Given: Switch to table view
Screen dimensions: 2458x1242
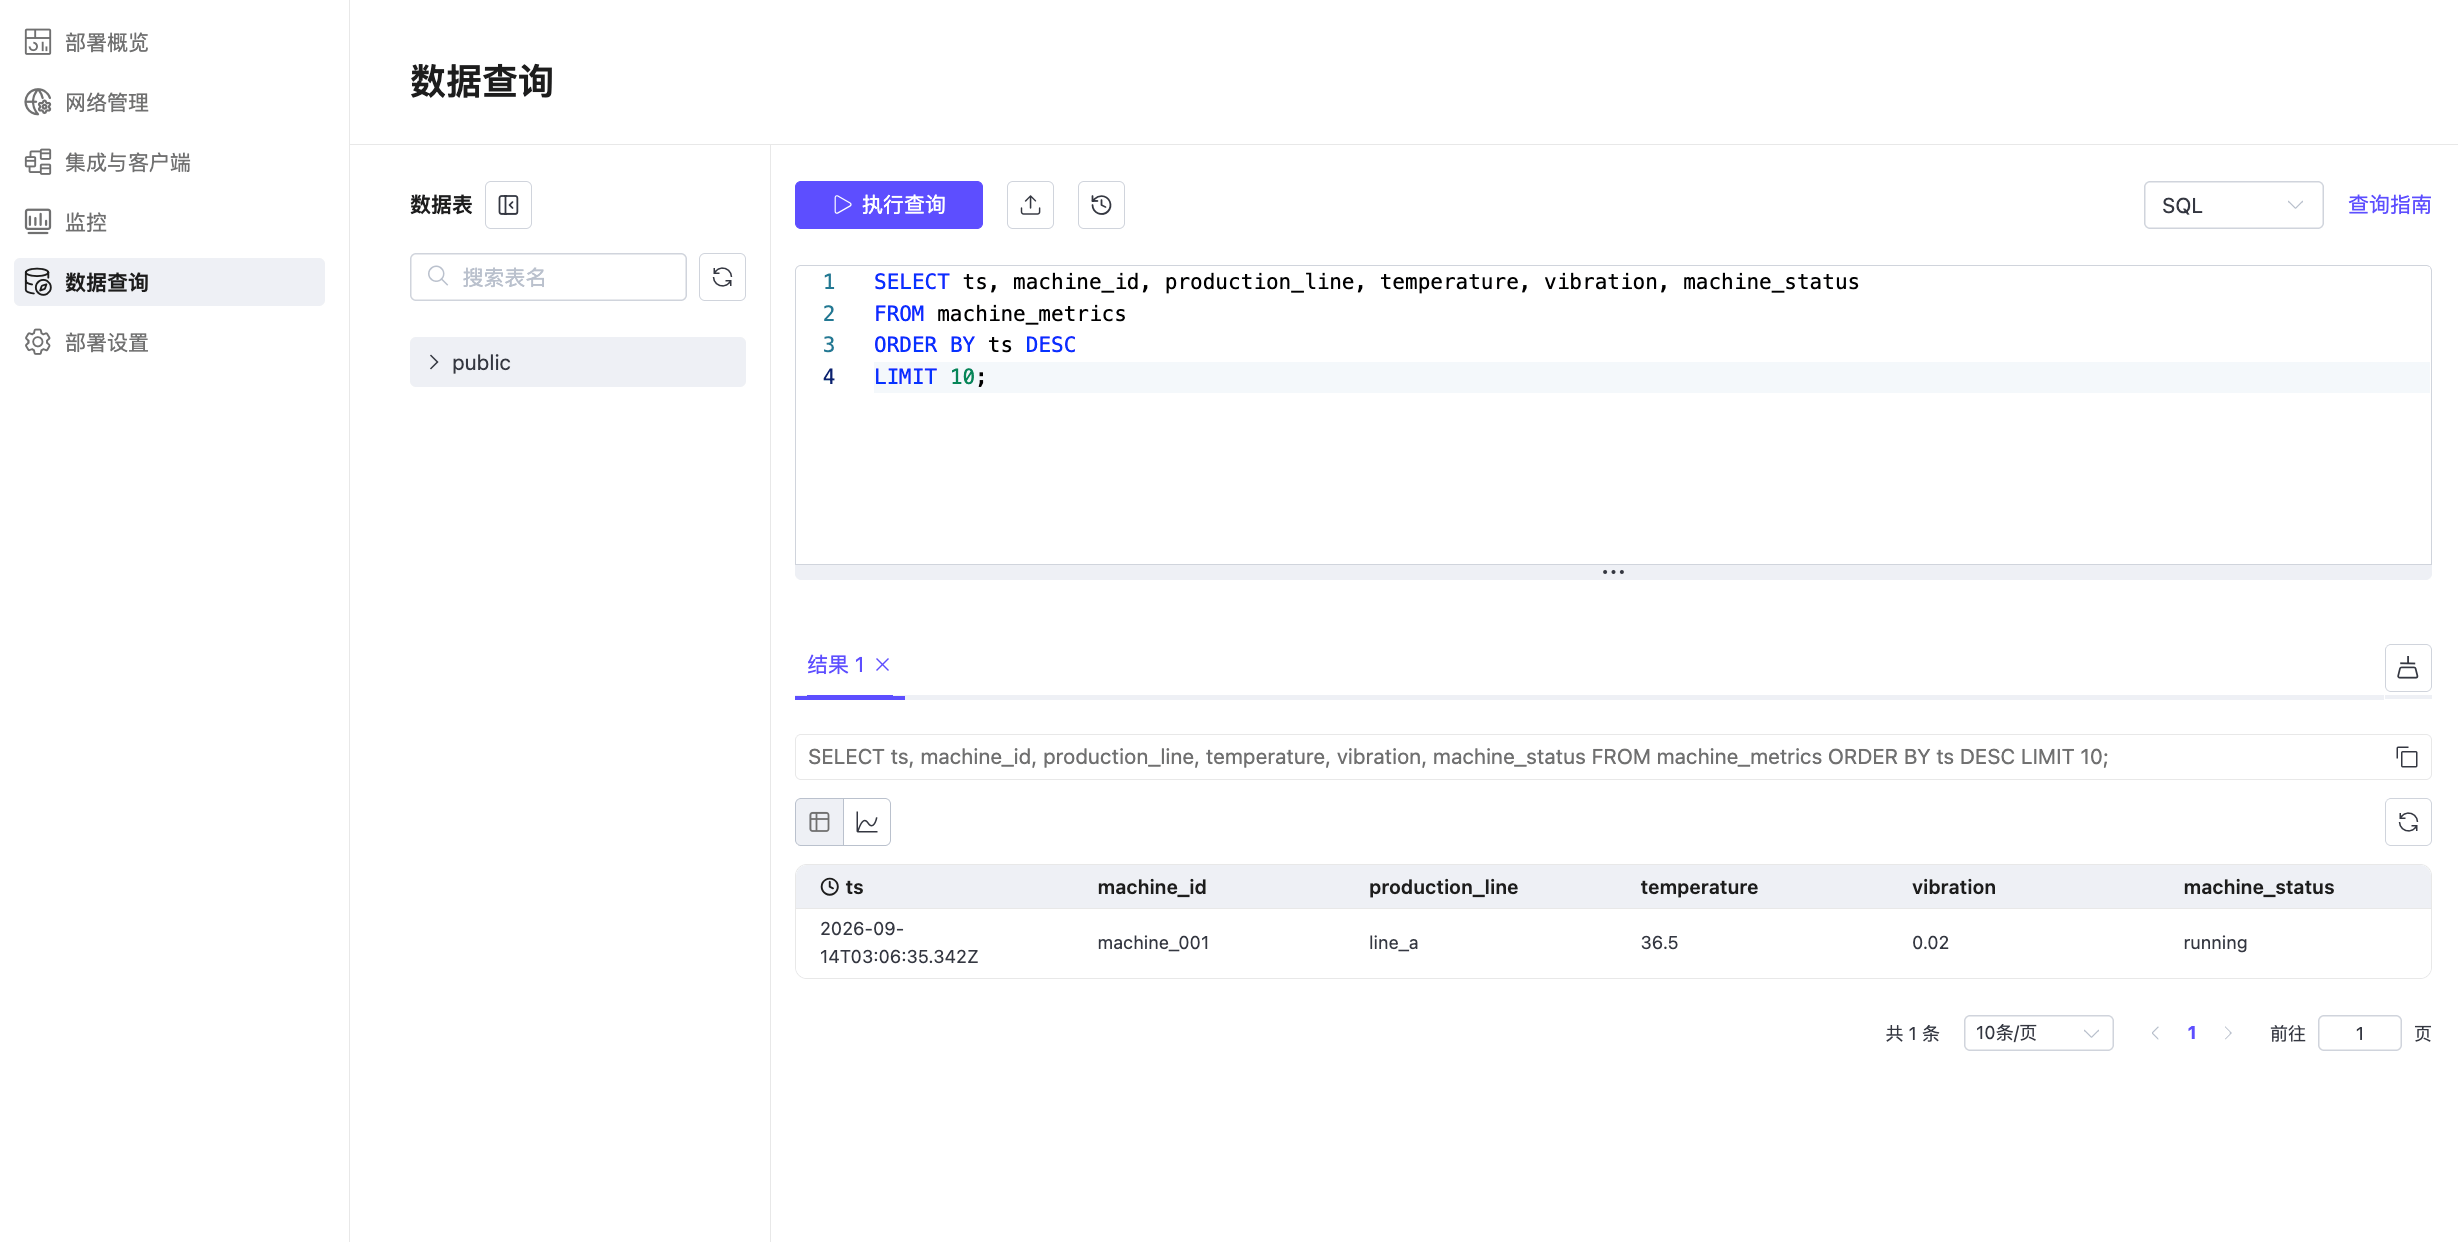Looking at the screenshot, I should pos(819,822).
